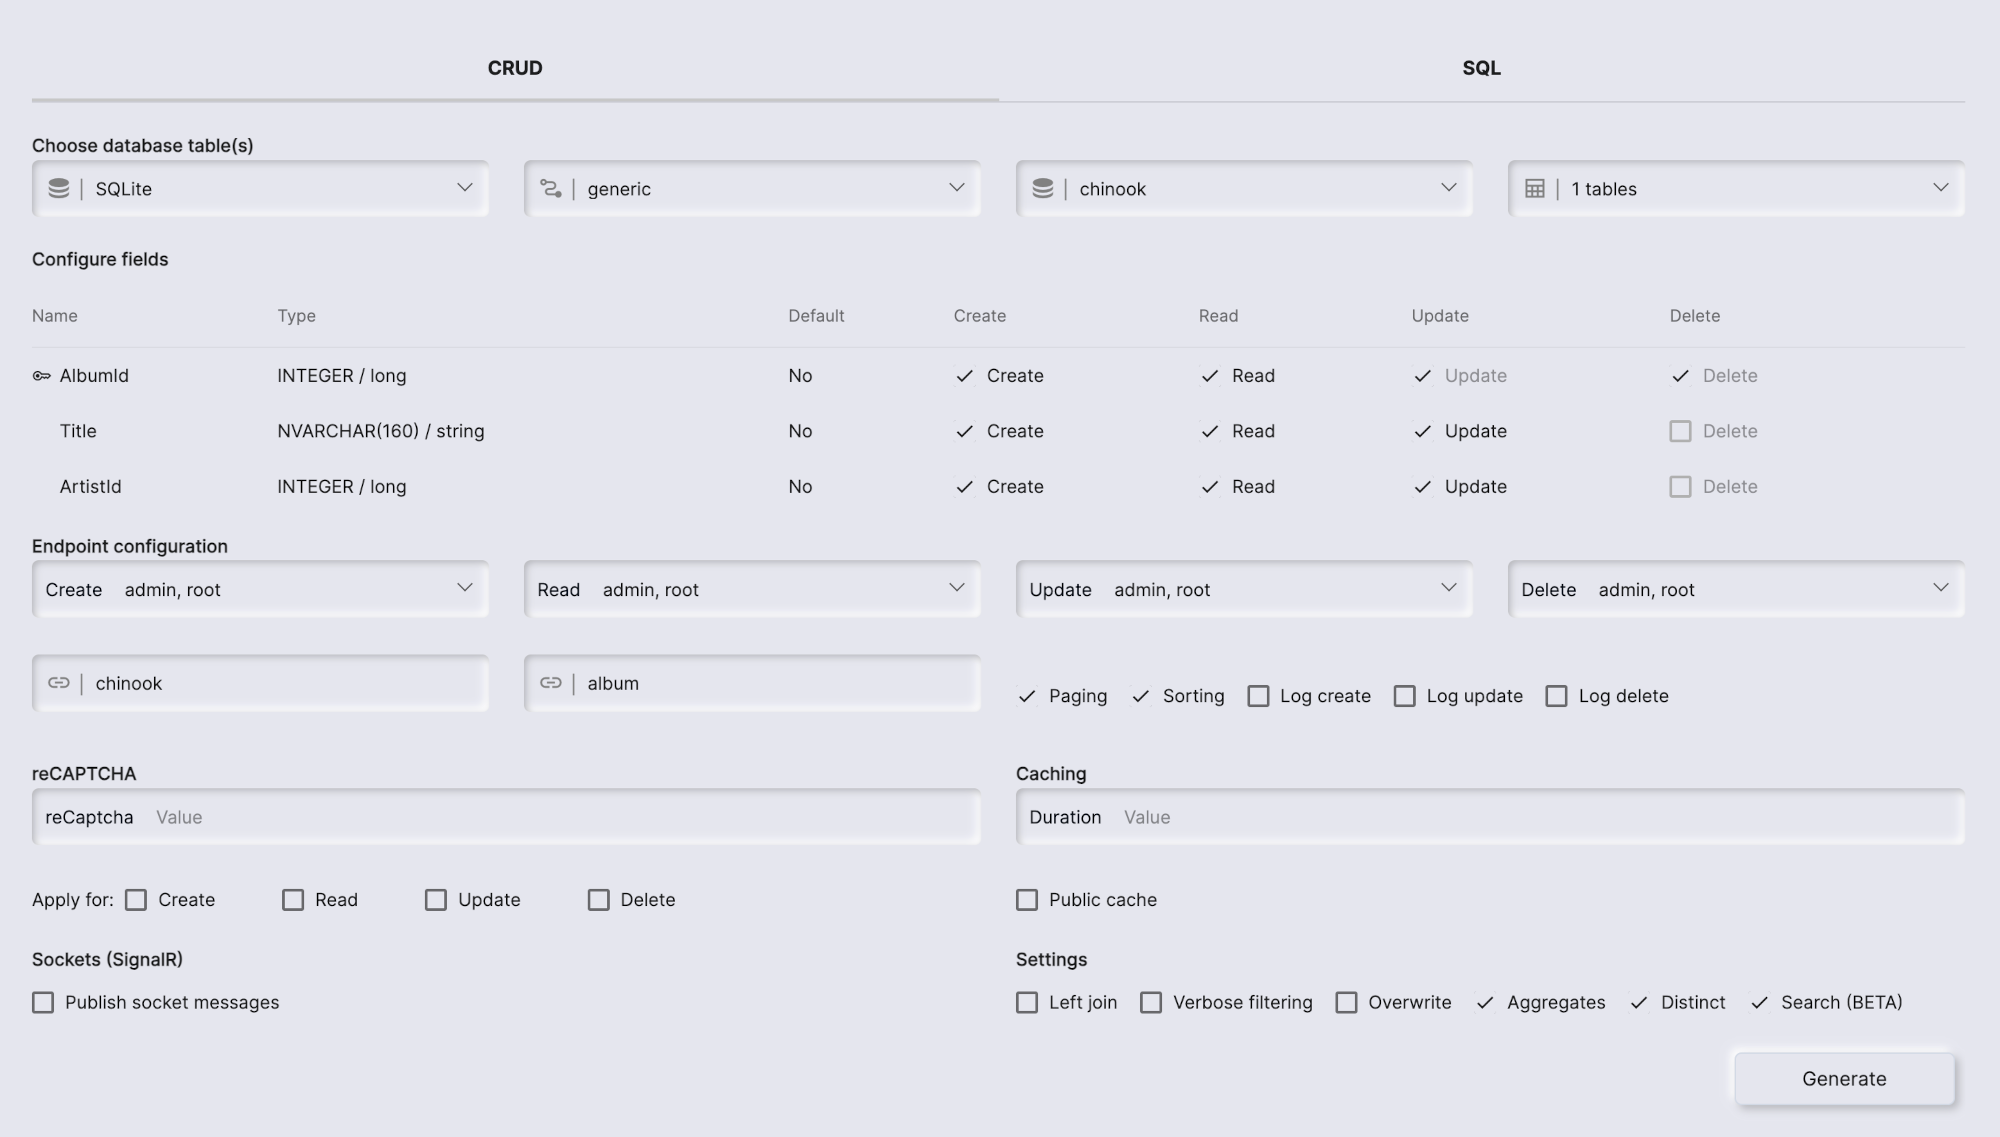2000x1137 pixels.
Task: Select the CRUD tab
Action: point(515,68)
